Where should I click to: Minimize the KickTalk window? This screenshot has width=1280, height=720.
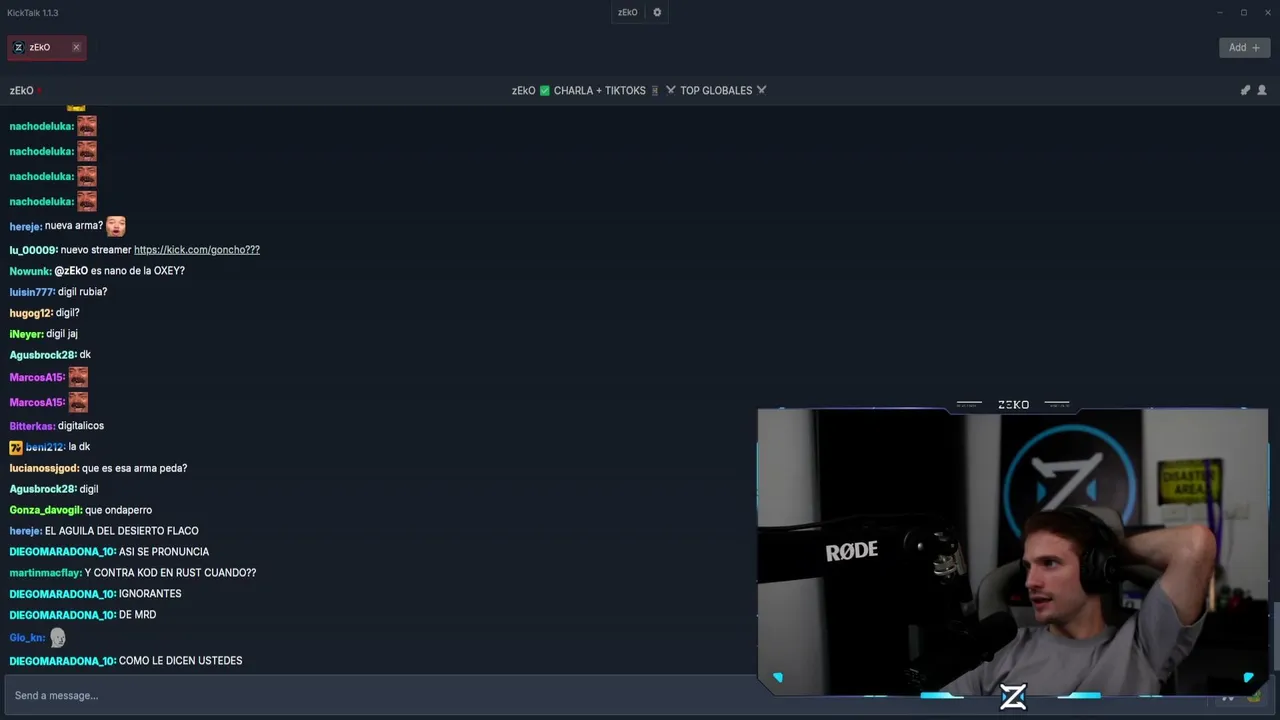(x=1220, y=13)
